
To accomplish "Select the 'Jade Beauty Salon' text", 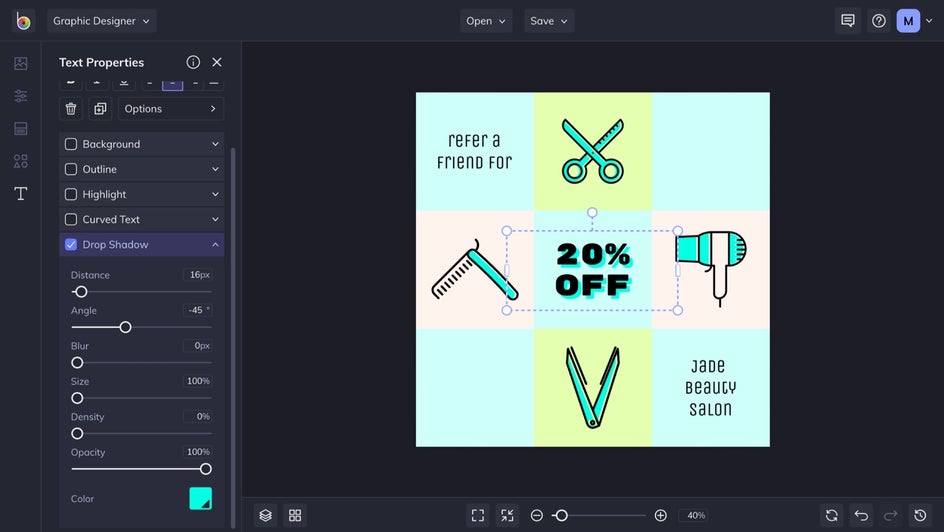I will click(710, 388).
